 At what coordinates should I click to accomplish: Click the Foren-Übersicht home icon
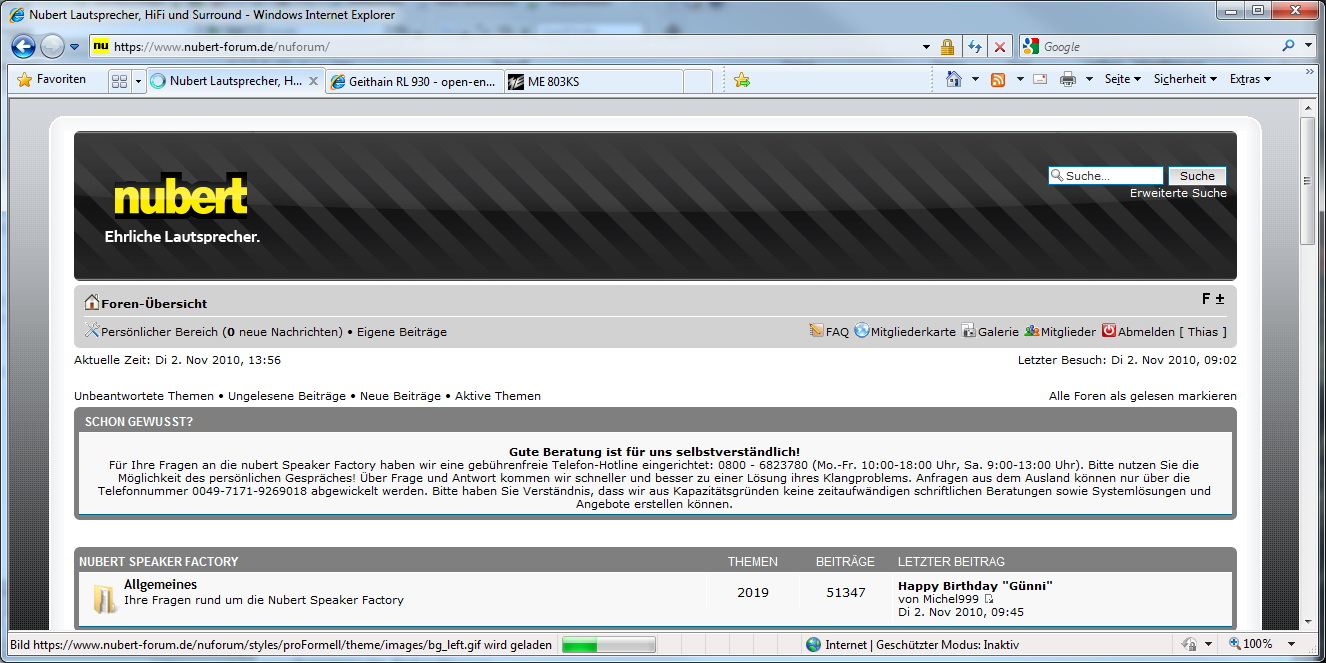92,303
